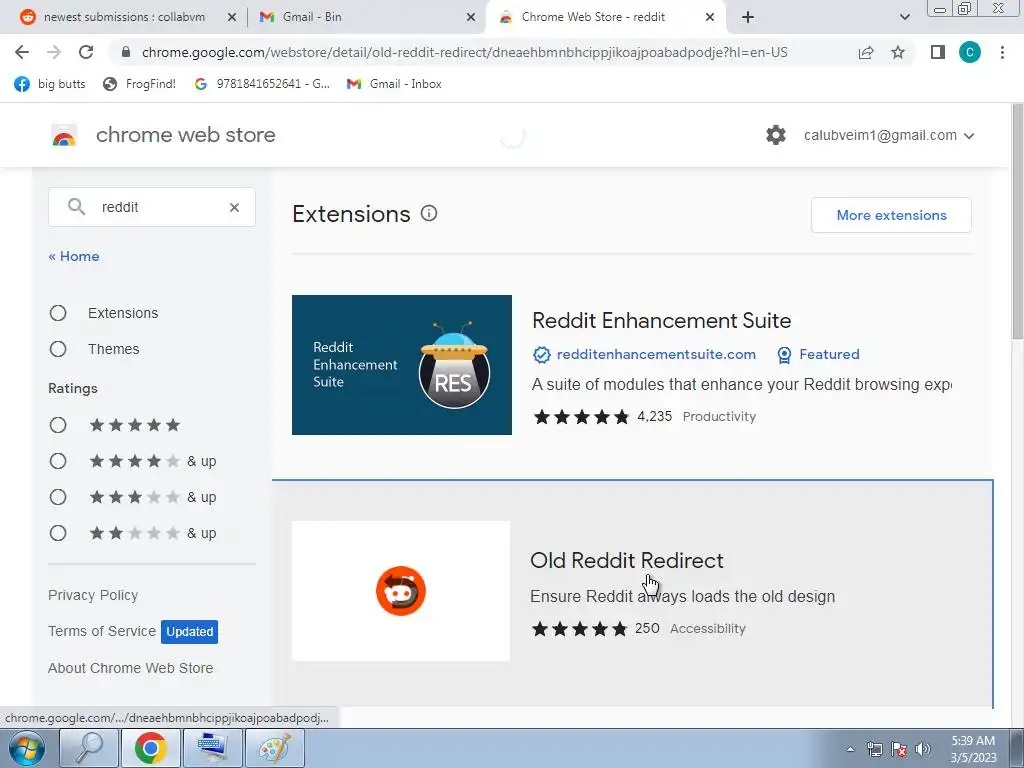The image size is (1024, 768).
Task: Expand the calubveim1@gmail.com account dropdown
Action: point(889,135)
